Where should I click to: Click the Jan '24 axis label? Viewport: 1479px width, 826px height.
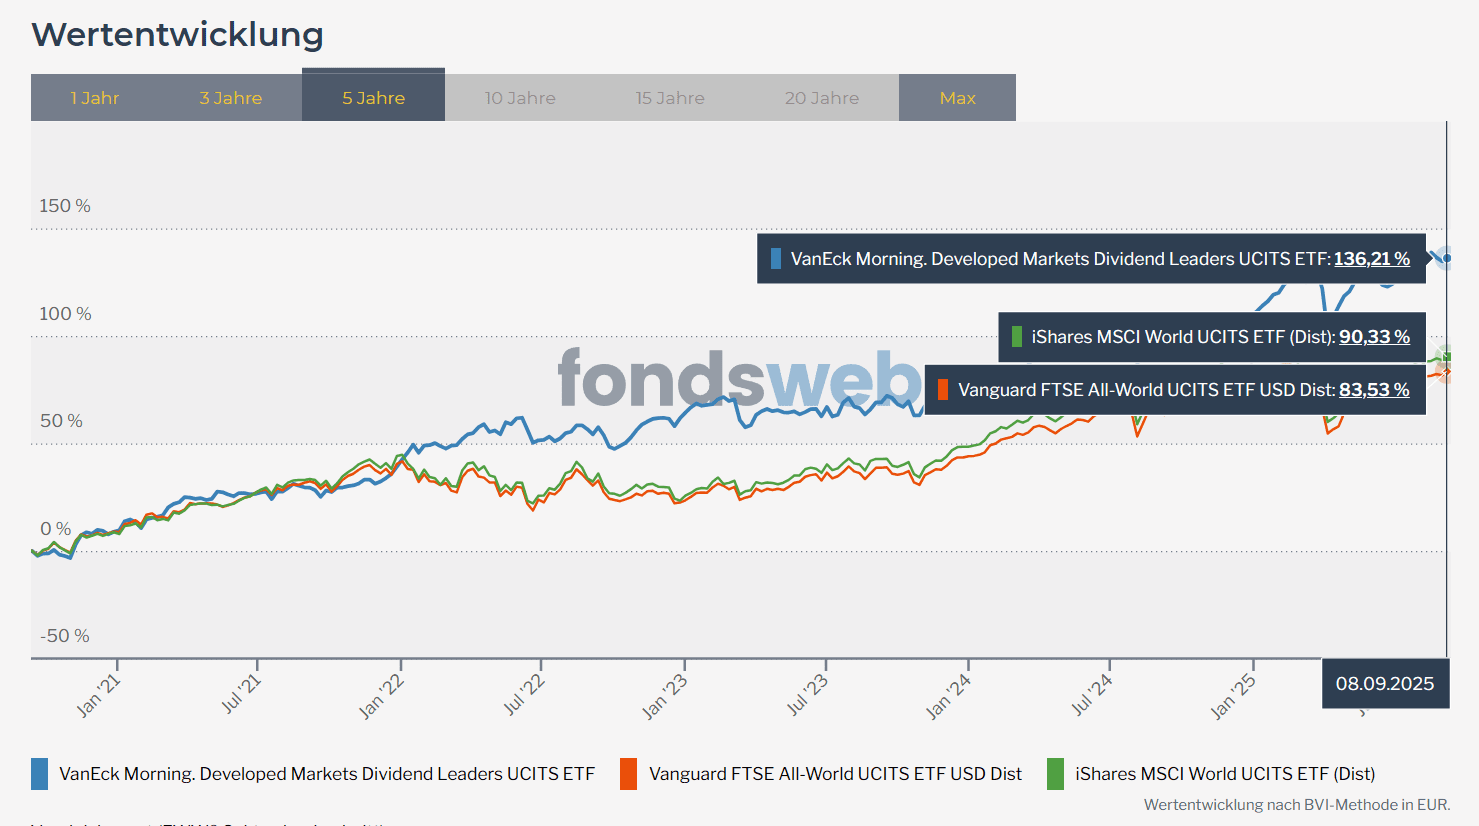pyautogui.click(x=948, y=696)
